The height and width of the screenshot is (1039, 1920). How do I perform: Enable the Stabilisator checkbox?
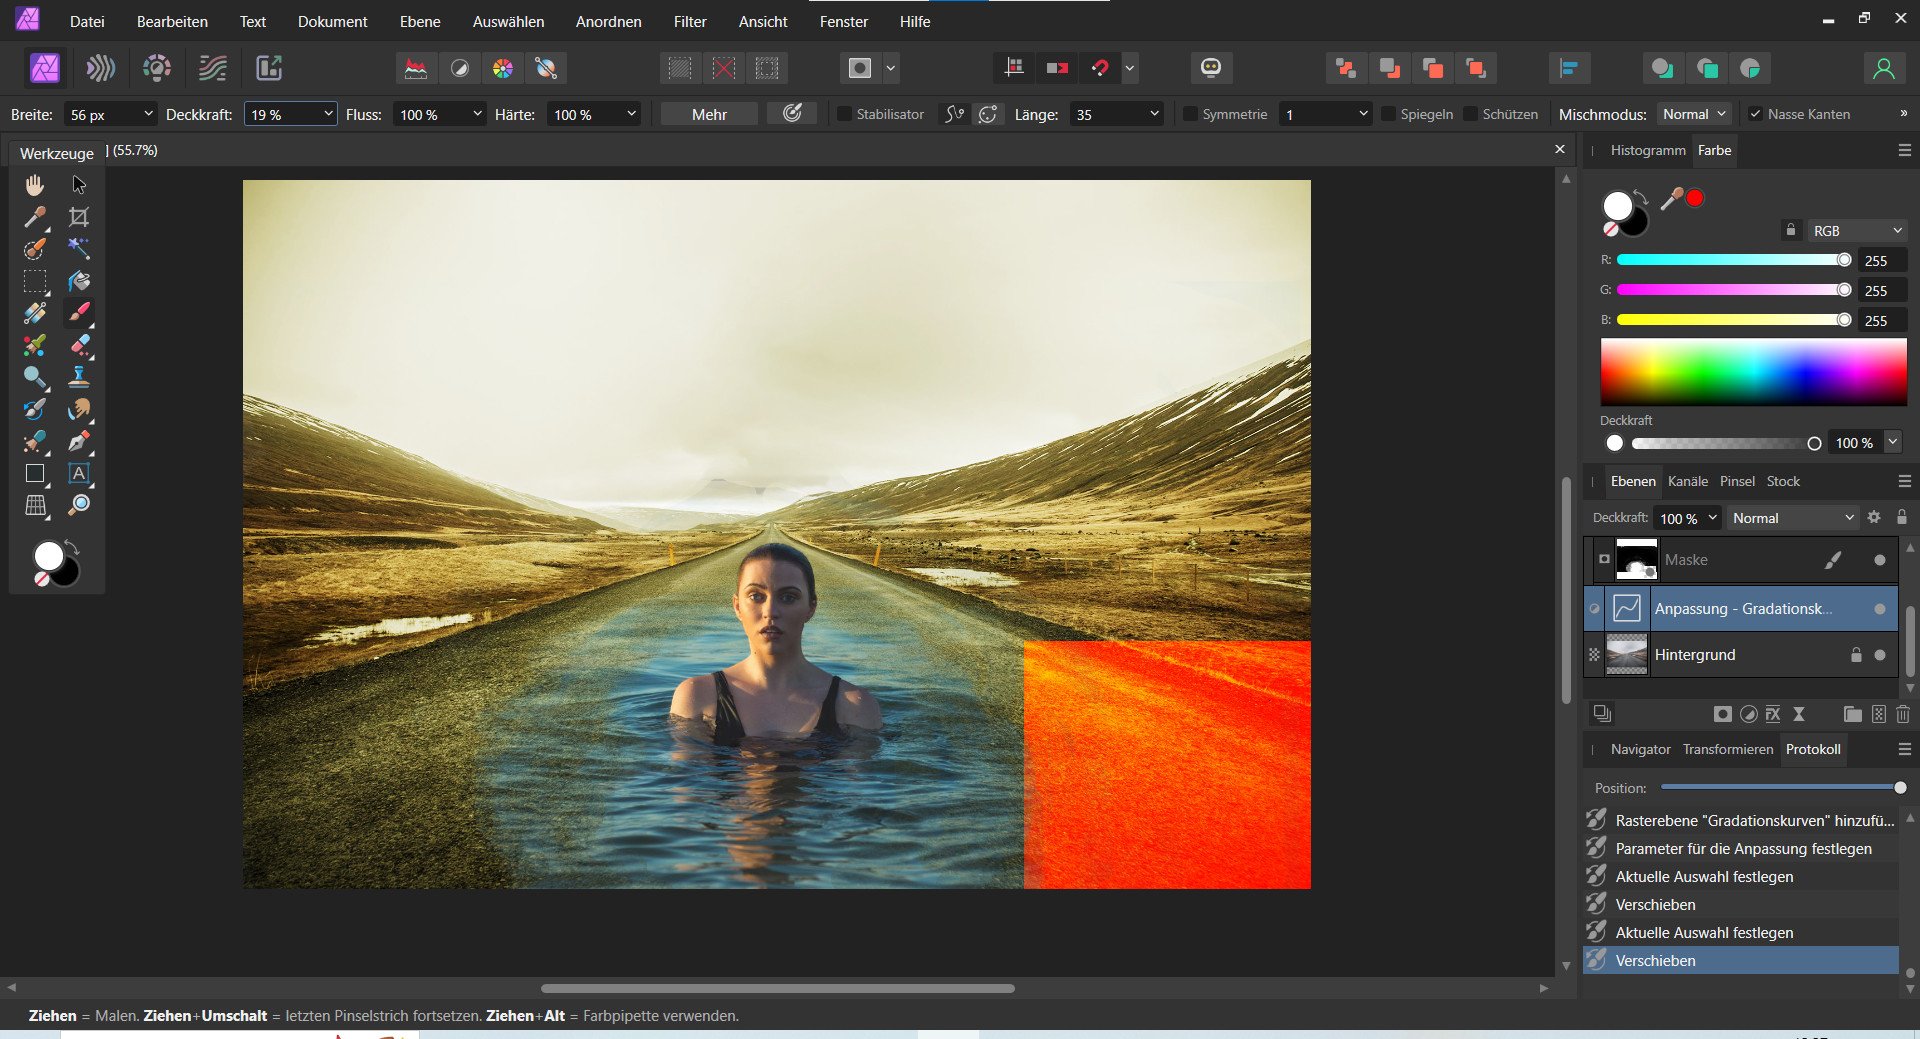coord(845,114)
